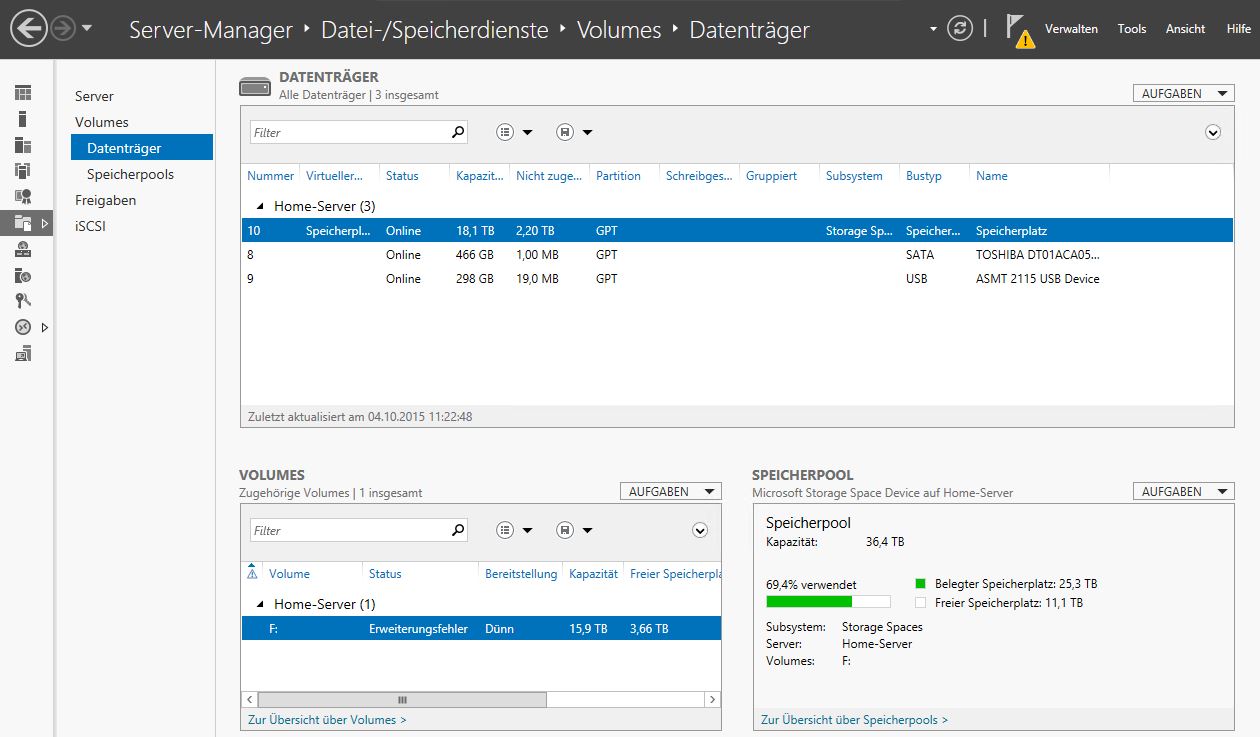Open the Tools menu
Image resolution: width=1260 pixels, height=737 pixels.
[1132, 29]
